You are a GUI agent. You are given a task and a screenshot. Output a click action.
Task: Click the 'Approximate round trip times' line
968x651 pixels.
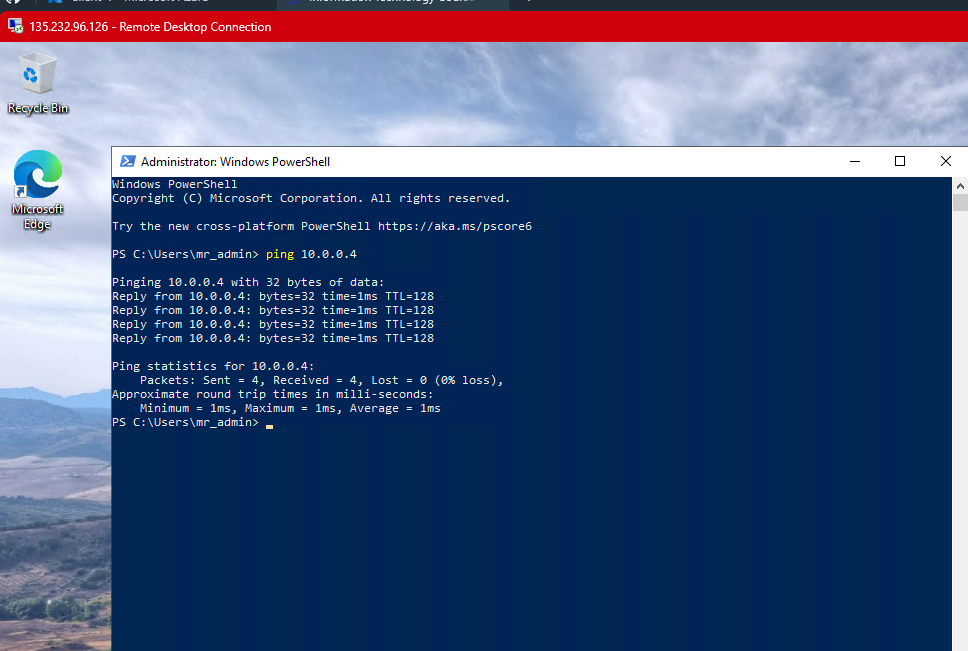tap(272, 394)
